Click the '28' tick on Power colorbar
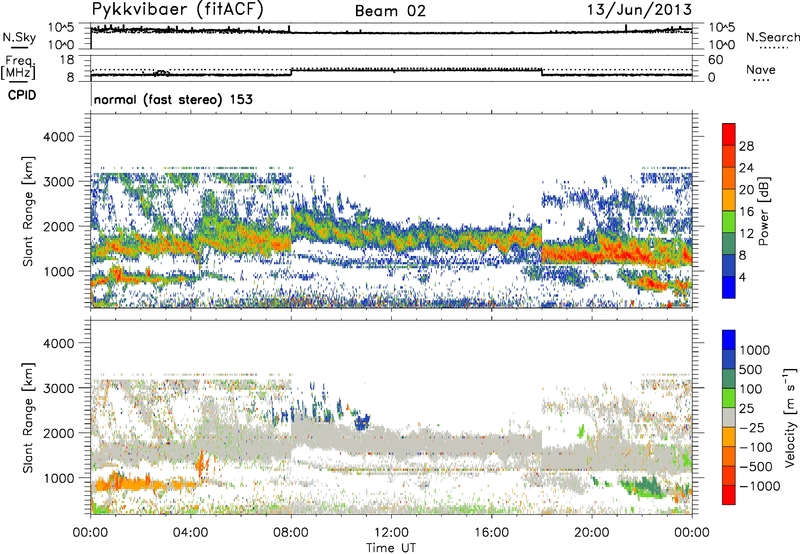Screen dimensions: 800x554 [x=746, y=146]
